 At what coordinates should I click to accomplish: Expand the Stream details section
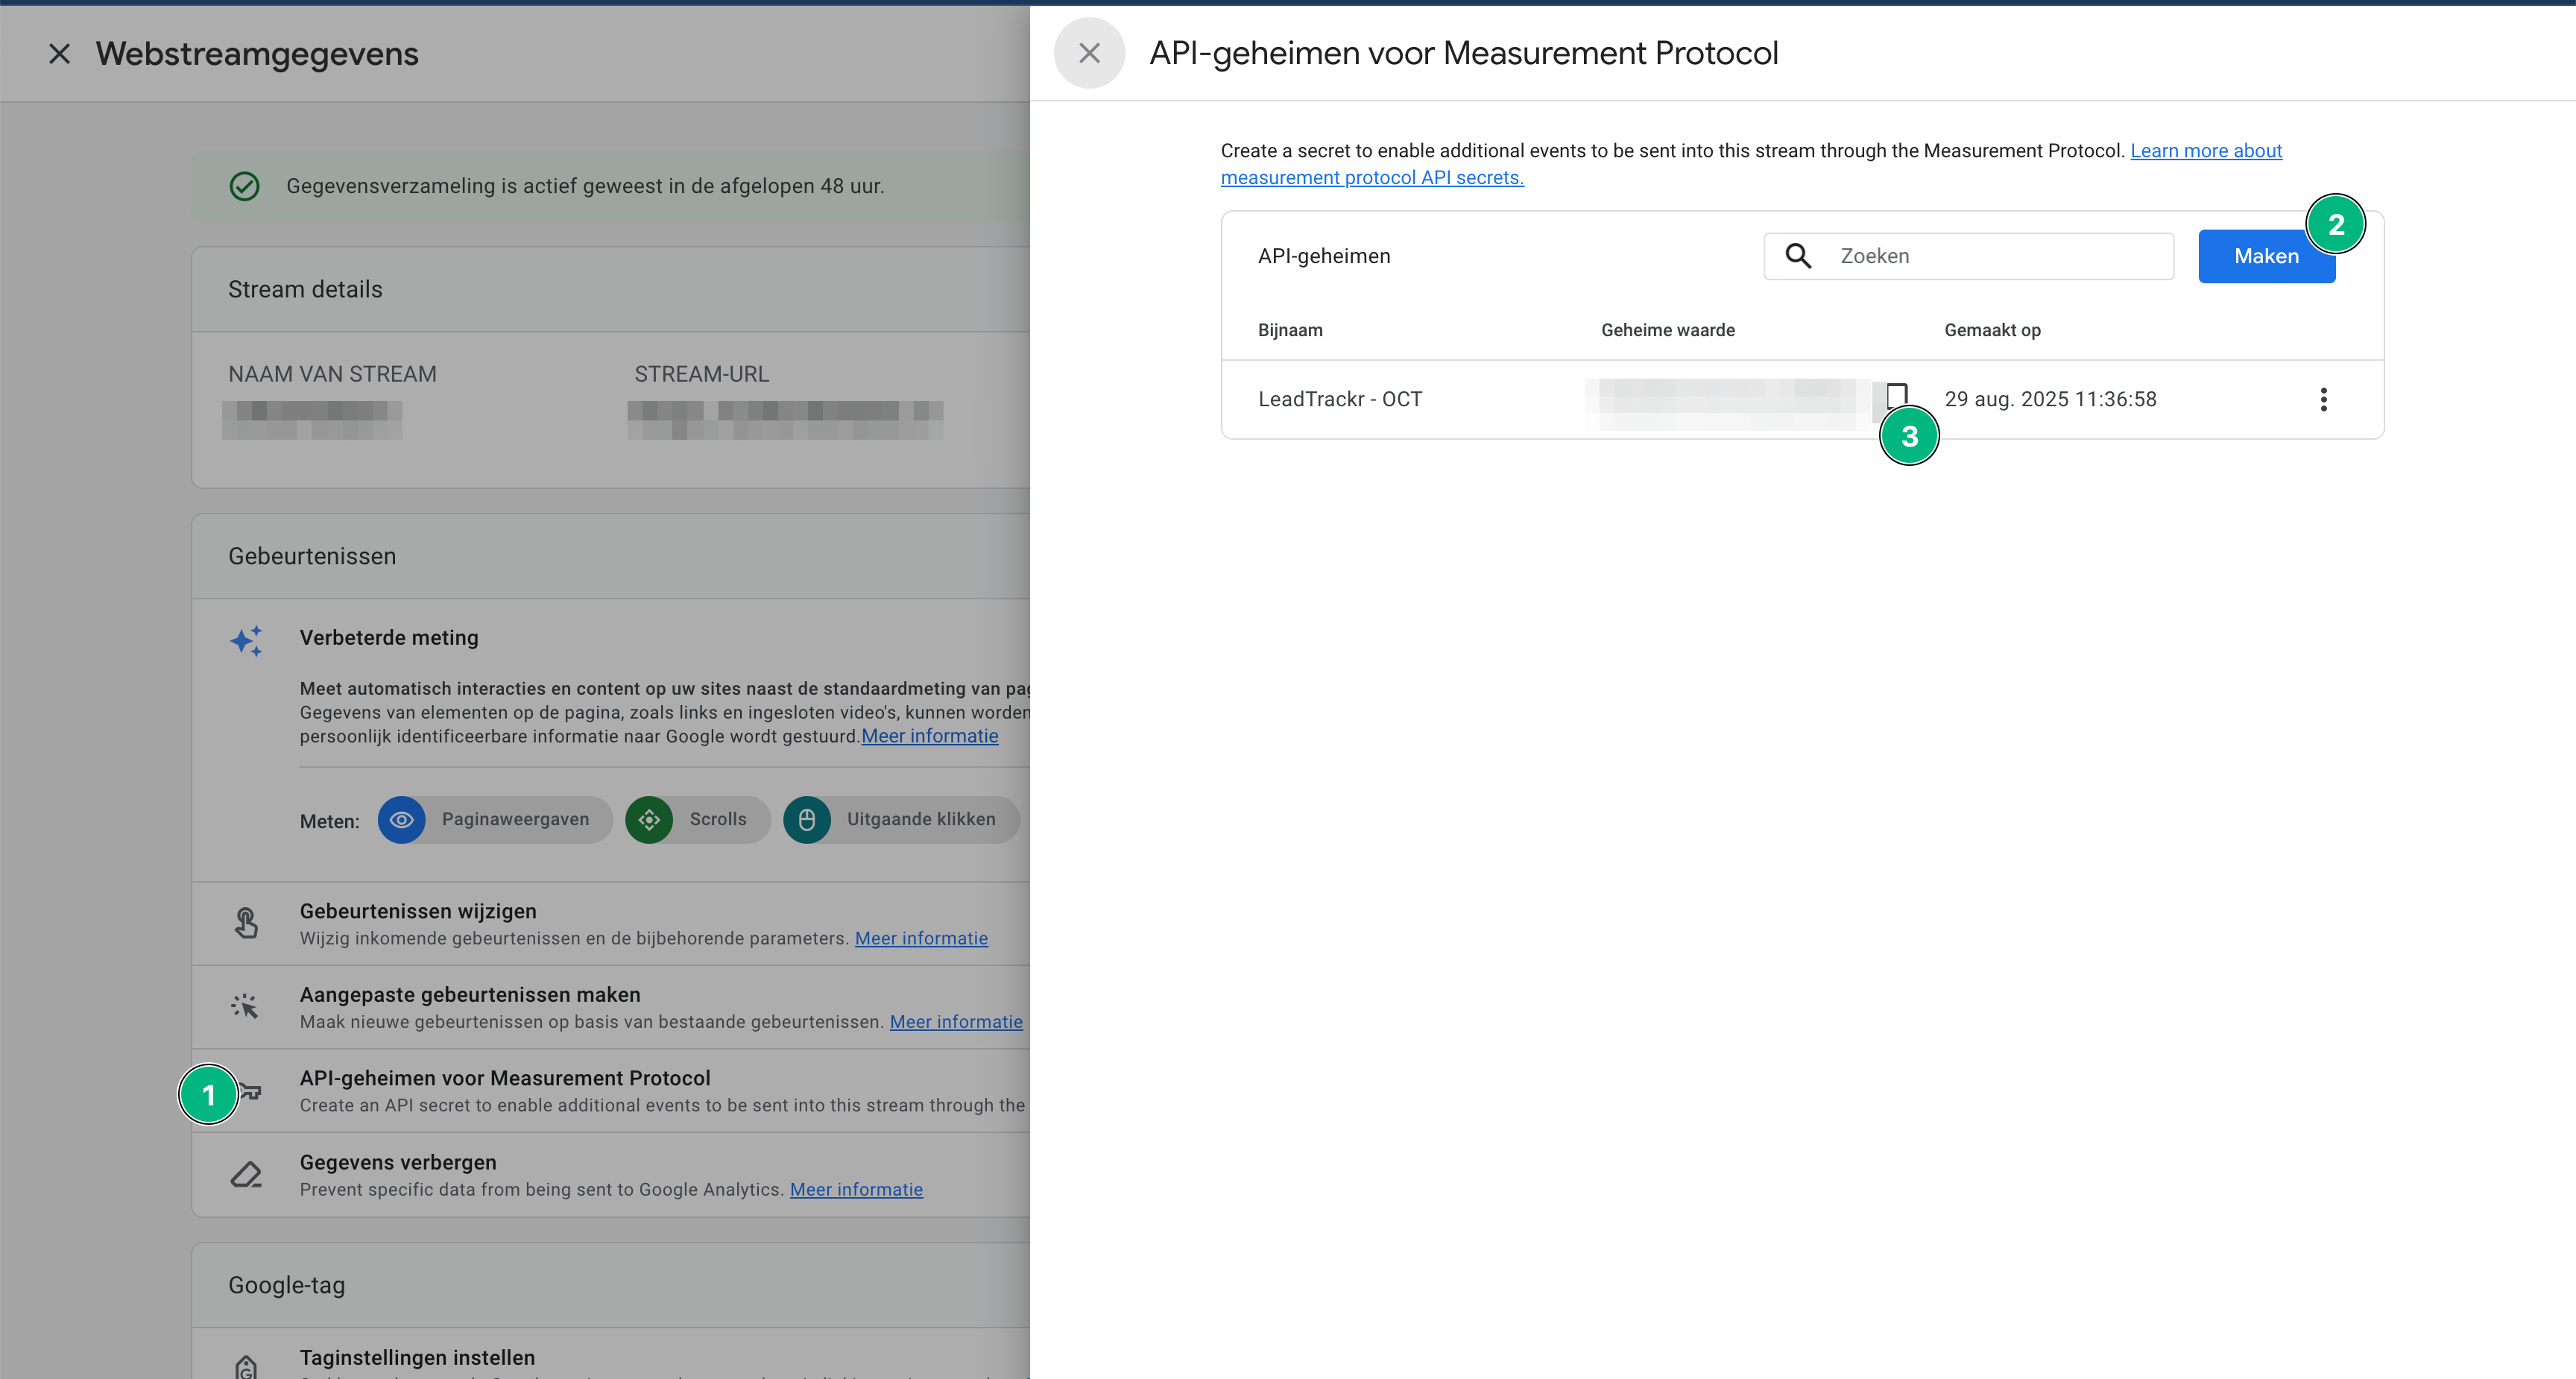click(306, 289)
